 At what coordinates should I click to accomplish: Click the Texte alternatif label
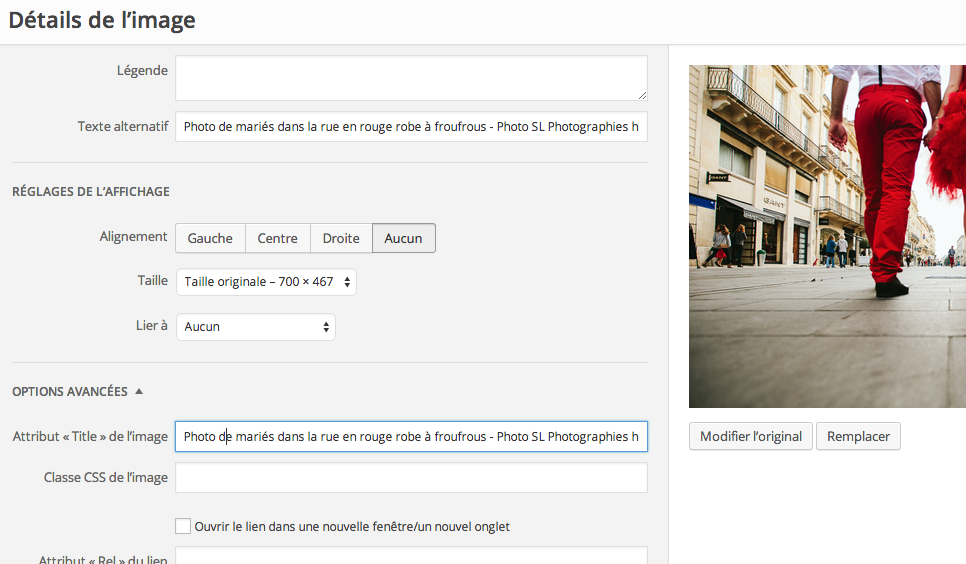(x=123, y=126)
